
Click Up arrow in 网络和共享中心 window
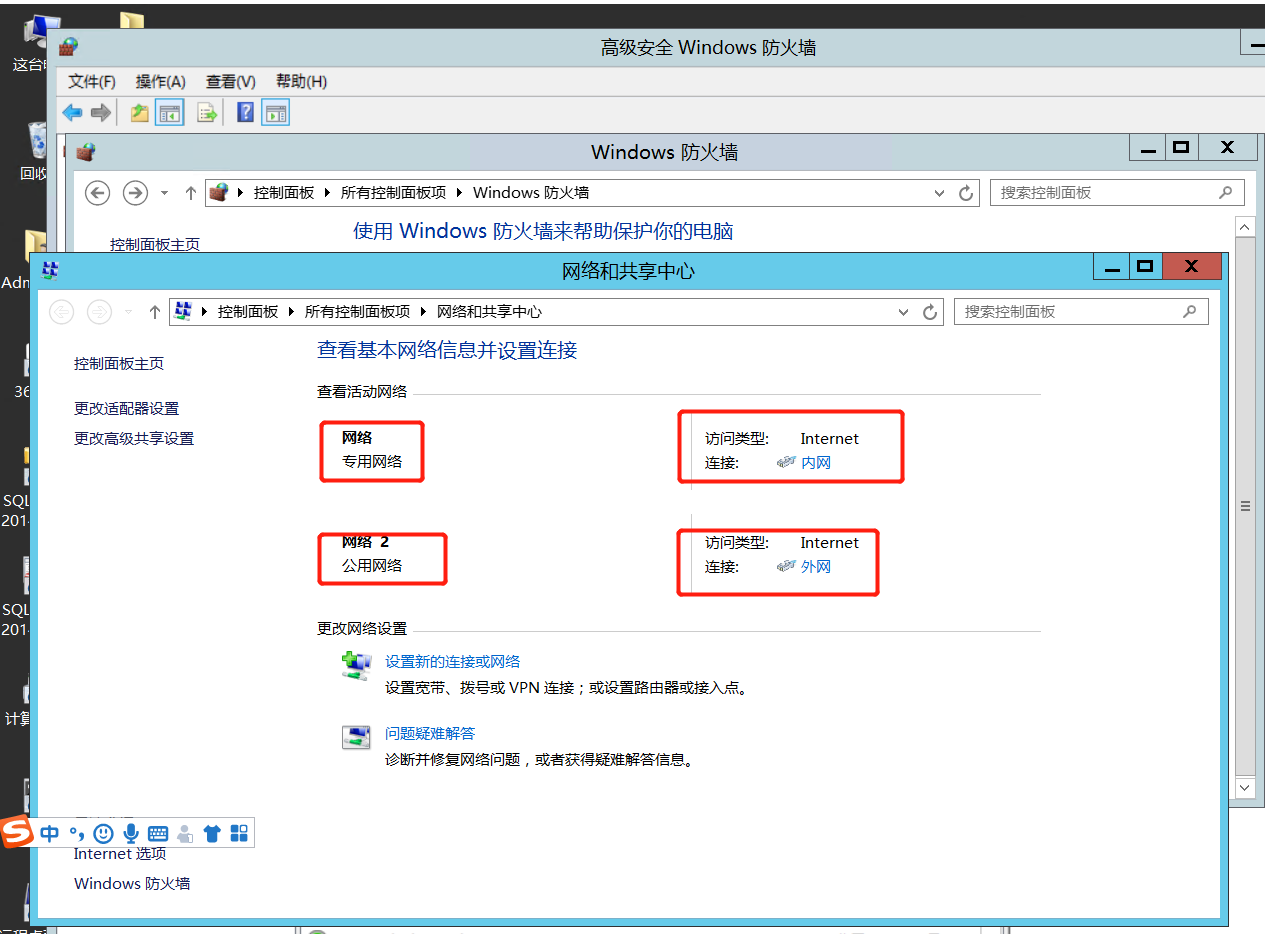(154, 312)
